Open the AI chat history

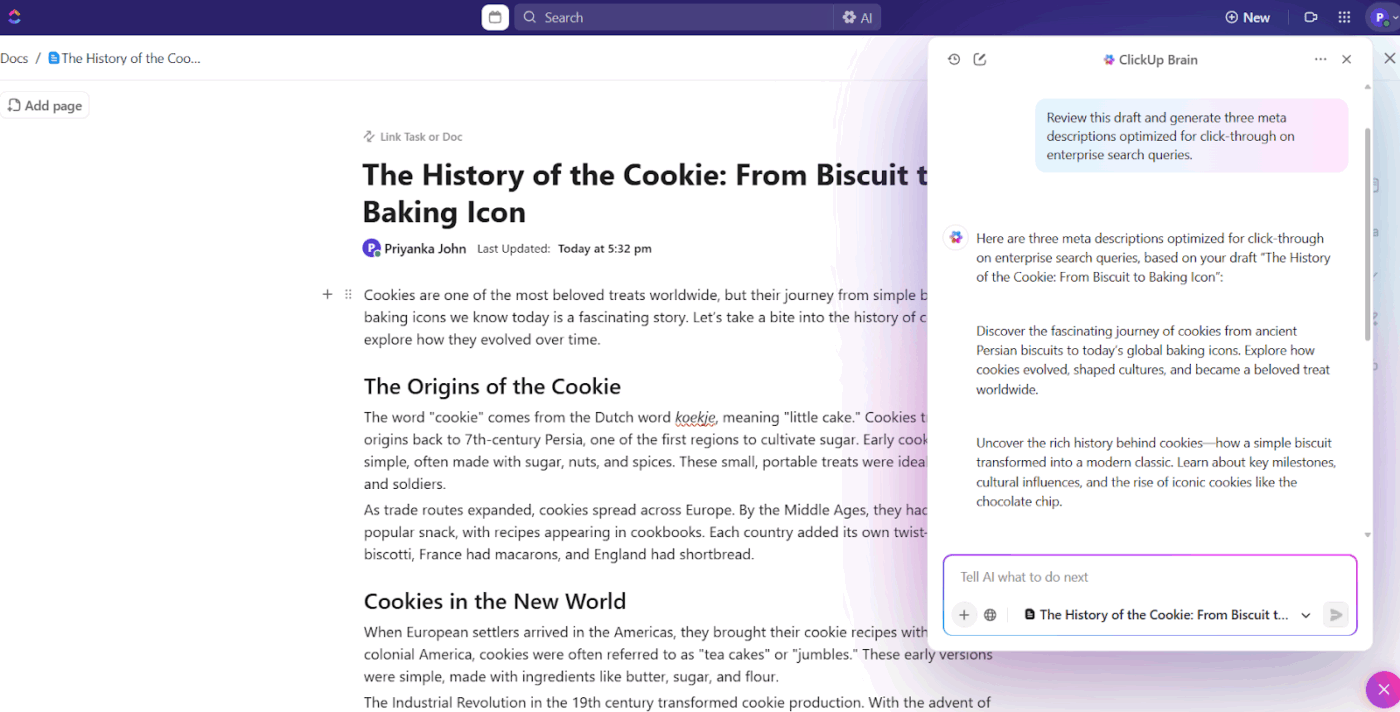pyautogui.click(x=953, y=59)
